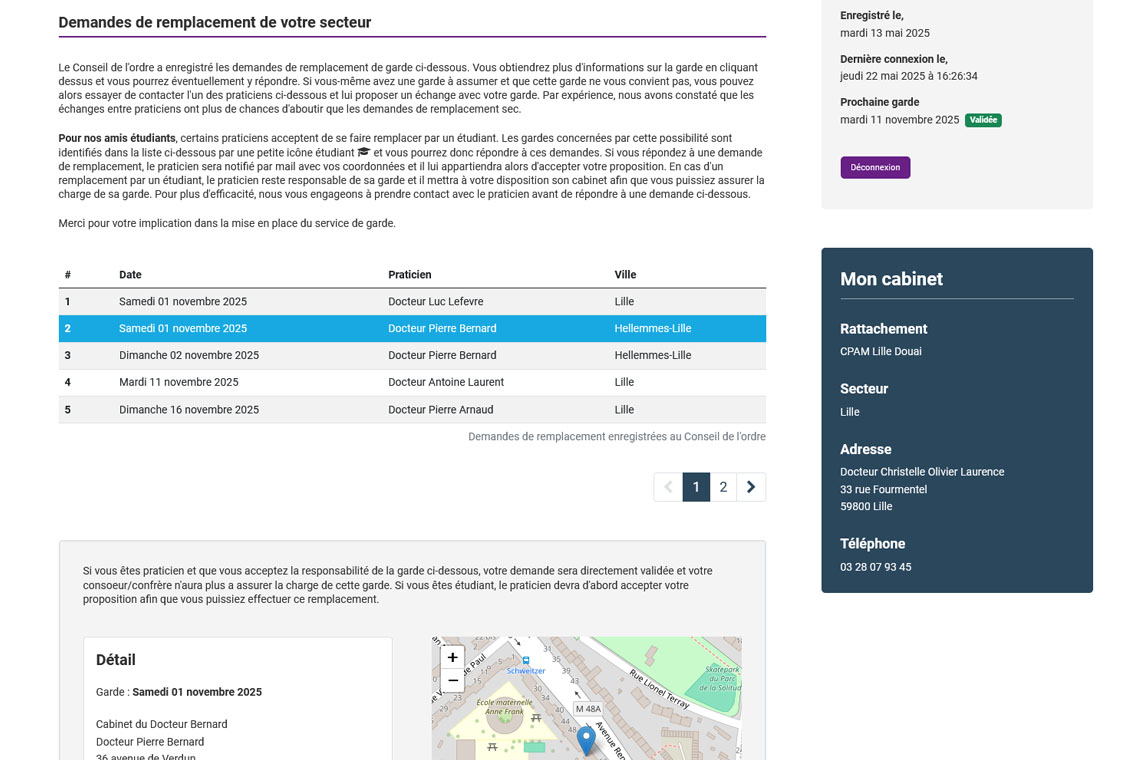Viewport: 1140px width, 760px height.
Task: Click the Ville column header
Action: point(625,275)
